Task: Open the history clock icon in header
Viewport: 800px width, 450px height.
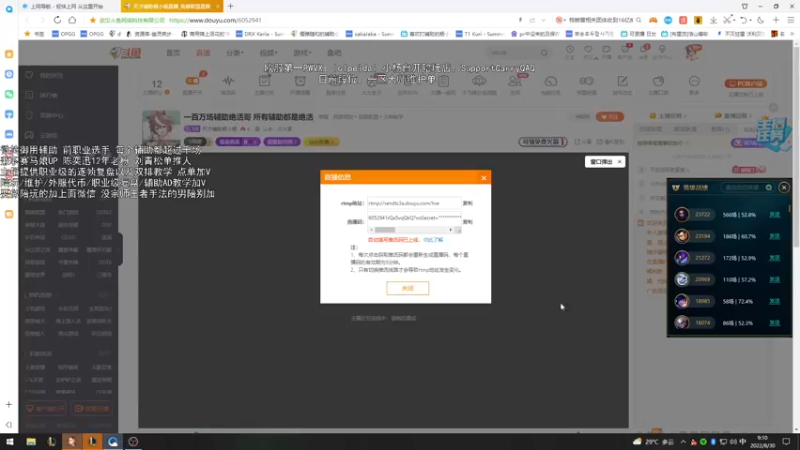Action: 569,49
